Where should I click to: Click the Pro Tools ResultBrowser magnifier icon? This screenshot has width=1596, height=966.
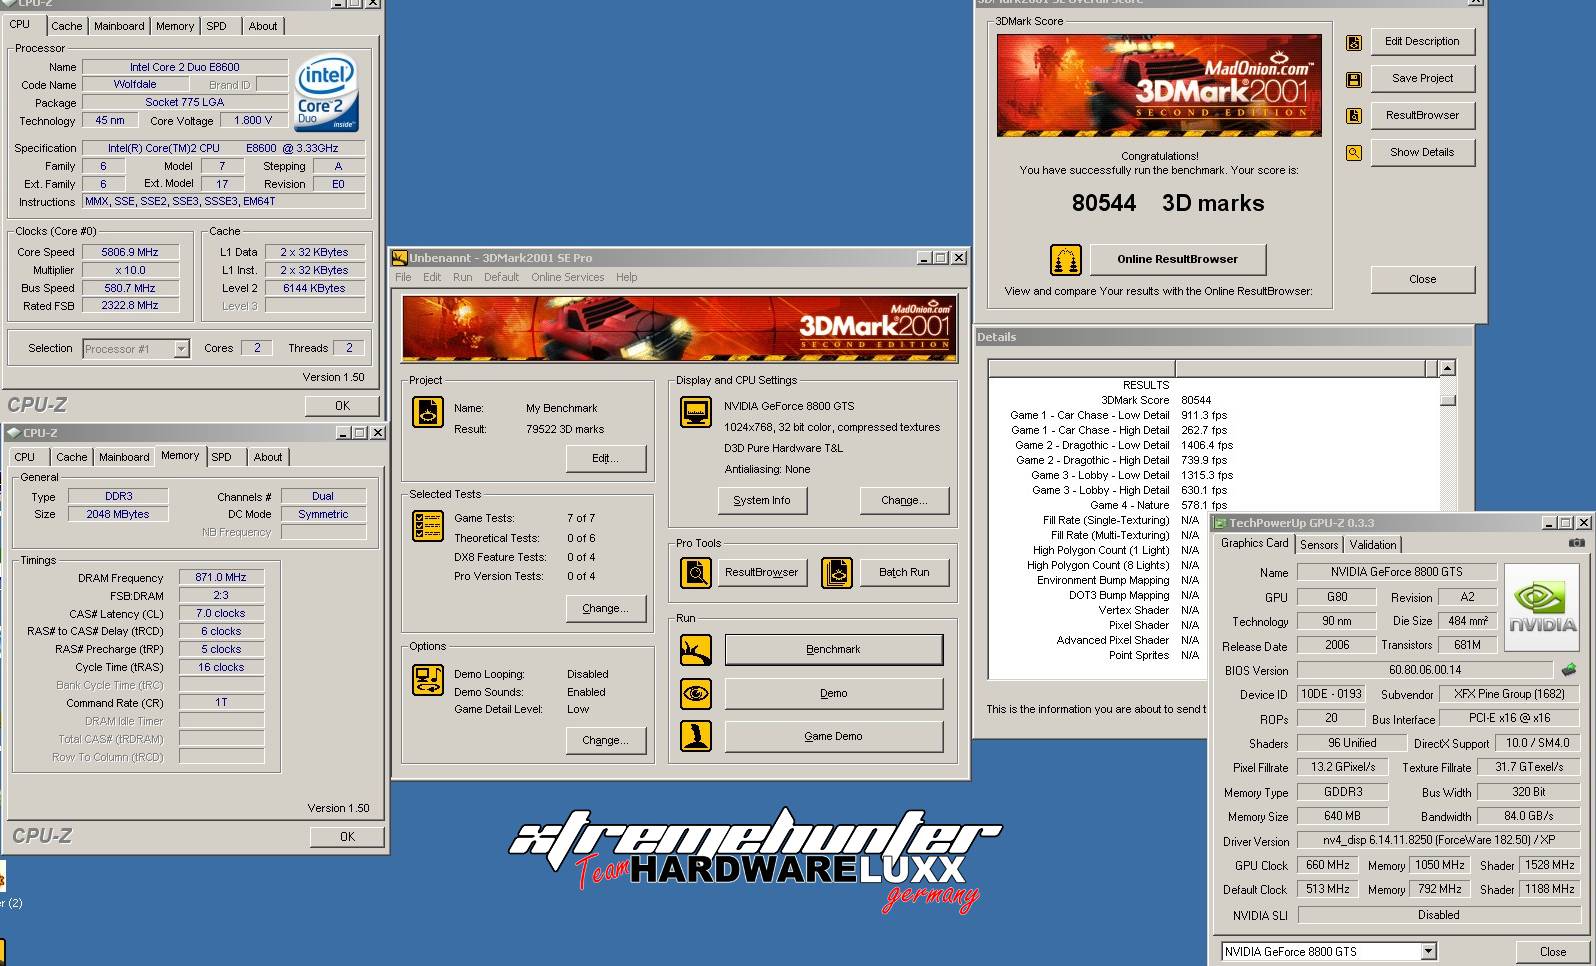pyautogui.click(x=696, y=573)
